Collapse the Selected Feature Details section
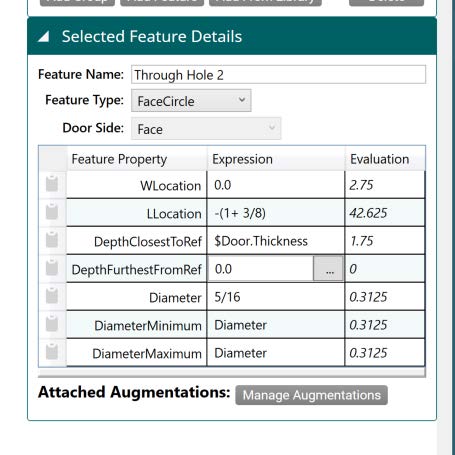Screen dimensions: 455x455 [x=44, y=36]
